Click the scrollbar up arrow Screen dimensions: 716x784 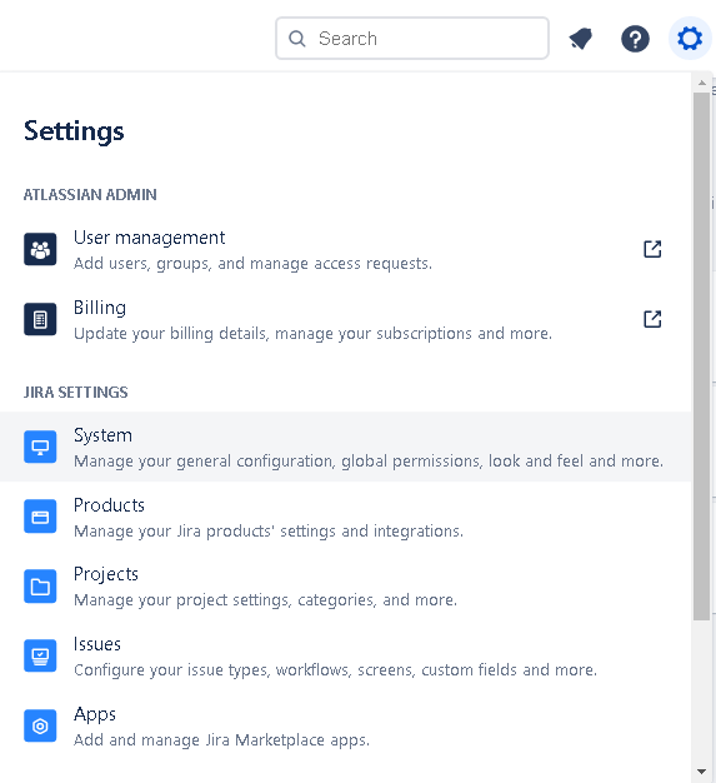702,82
